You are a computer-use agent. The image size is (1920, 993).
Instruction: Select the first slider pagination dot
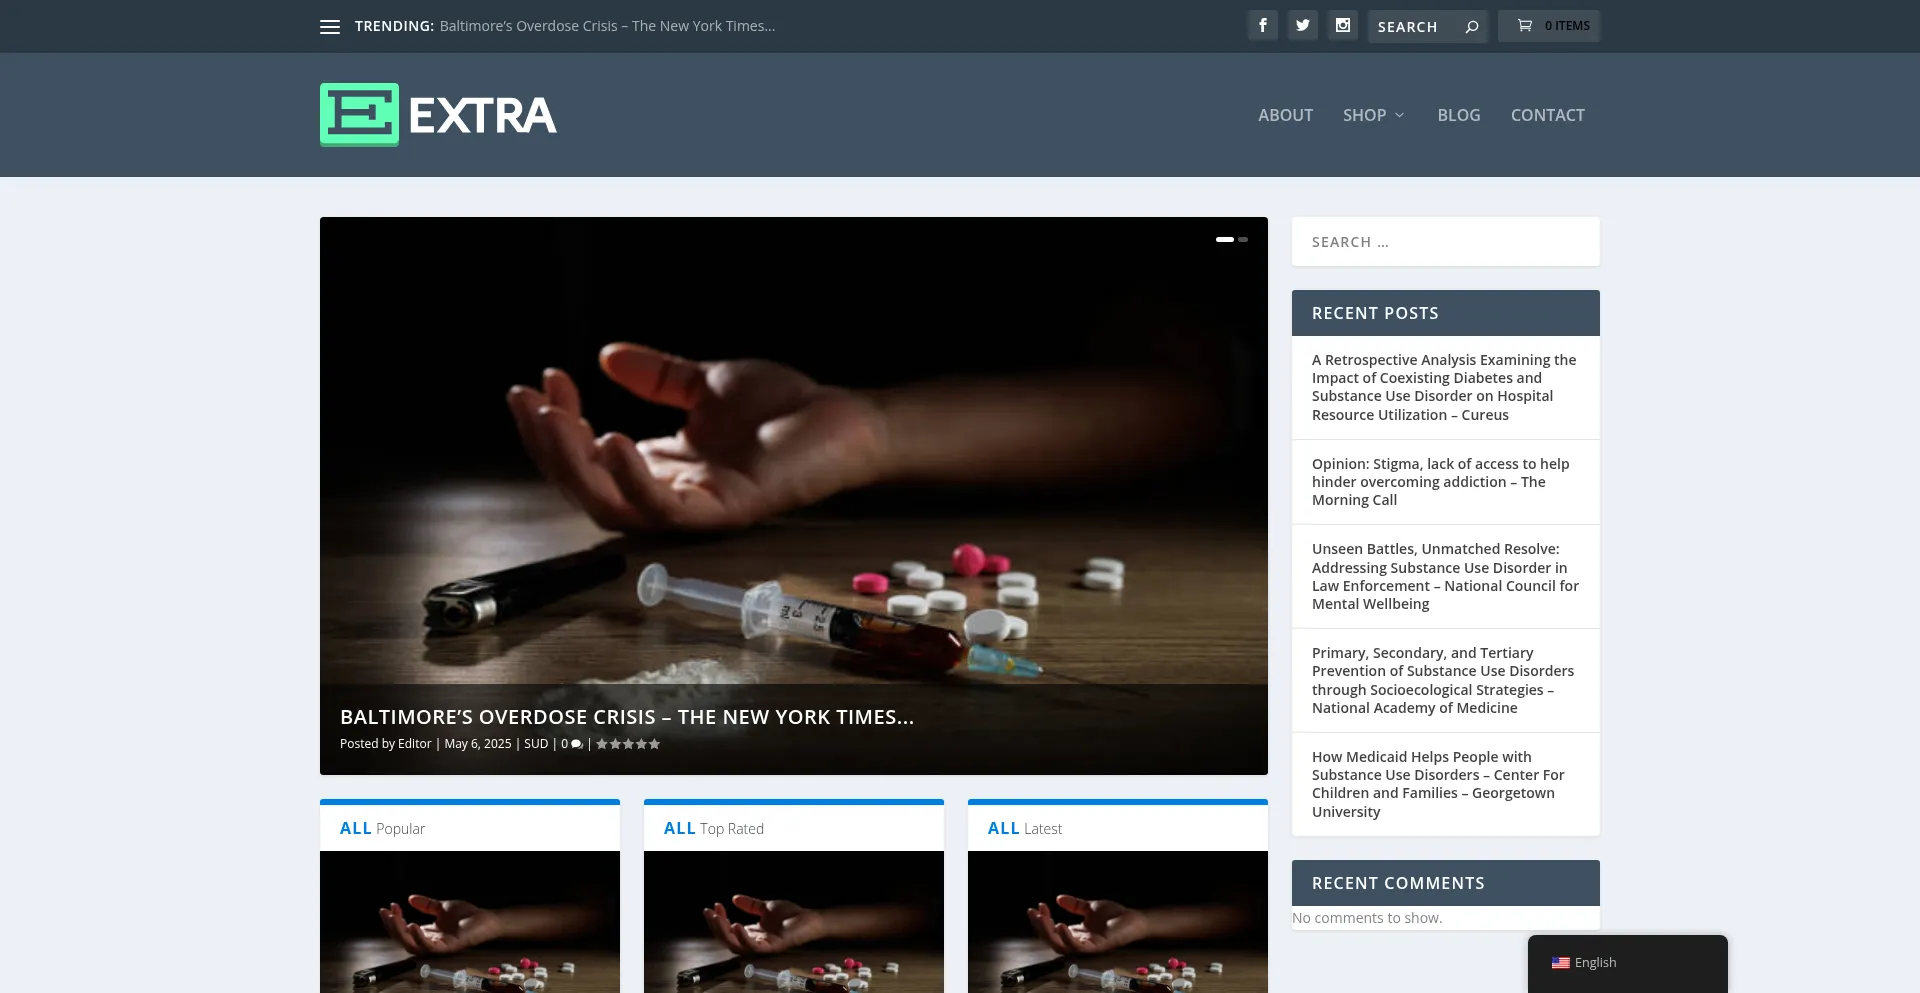(1224, 240)
